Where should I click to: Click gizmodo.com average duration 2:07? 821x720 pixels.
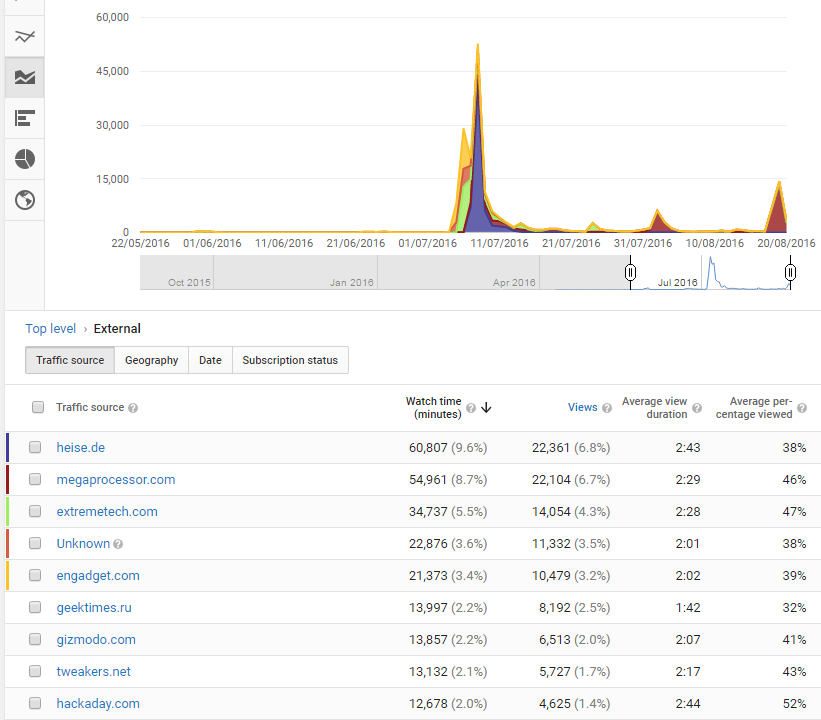click(687, 640)
